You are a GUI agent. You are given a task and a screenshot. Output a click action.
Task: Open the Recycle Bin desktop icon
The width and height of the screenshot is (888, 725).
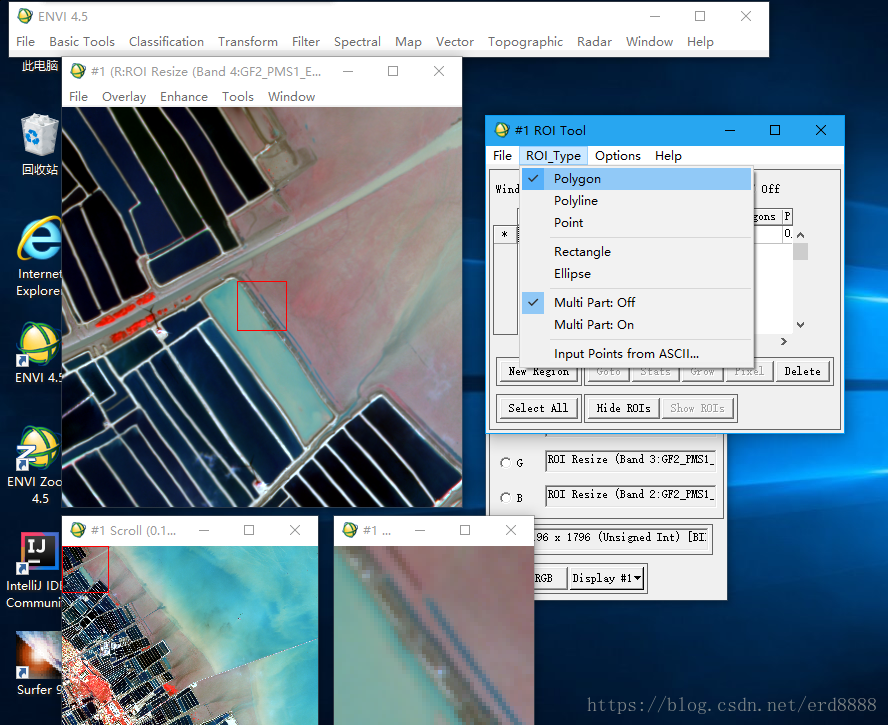point(40,144)
